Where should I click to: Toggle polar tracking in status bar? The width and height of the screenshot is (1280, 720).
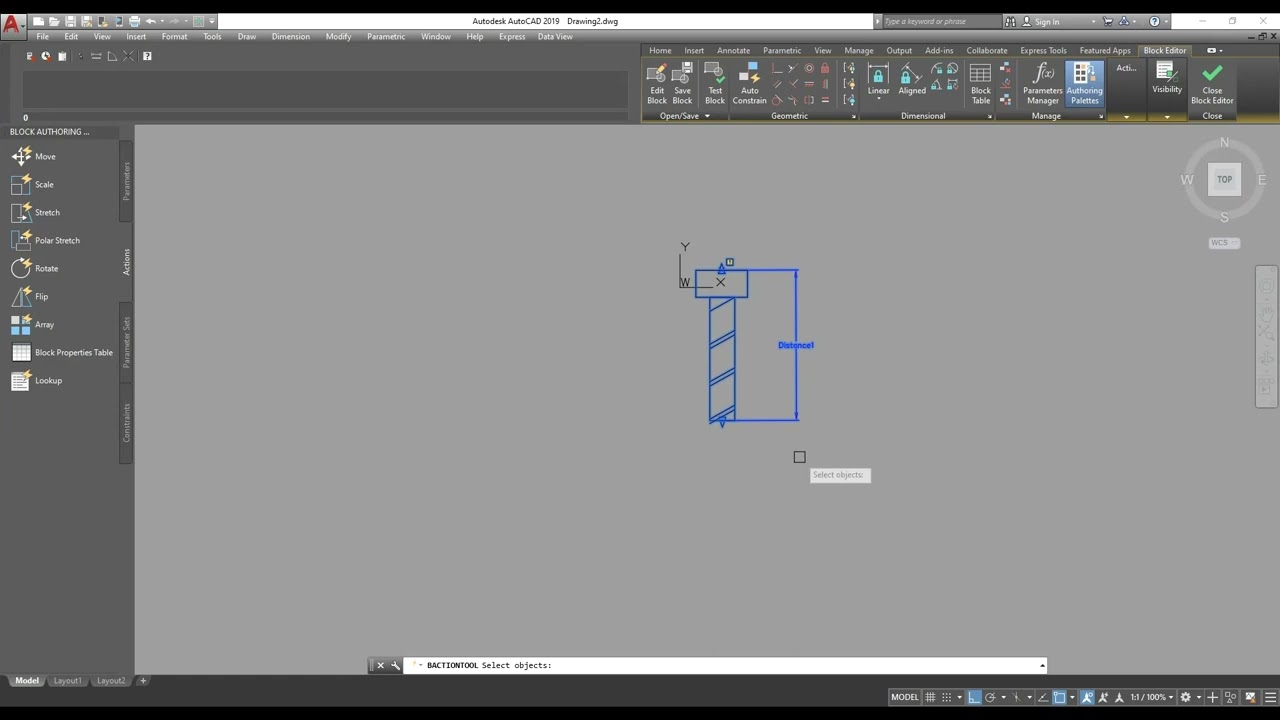[x=990, y=697]
